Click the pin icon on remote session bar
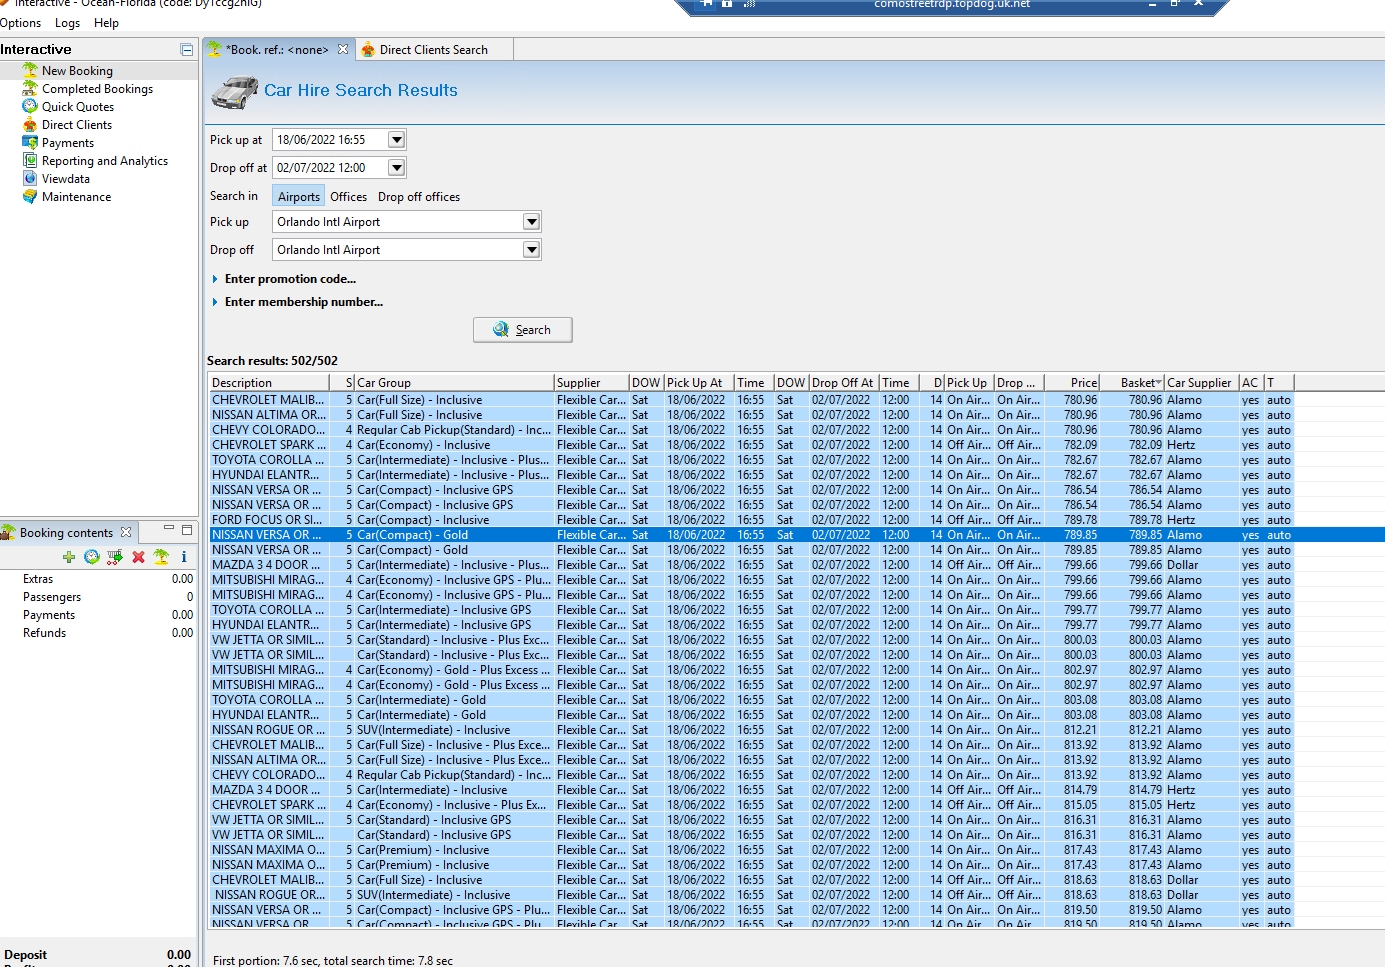 click(707, 4)
